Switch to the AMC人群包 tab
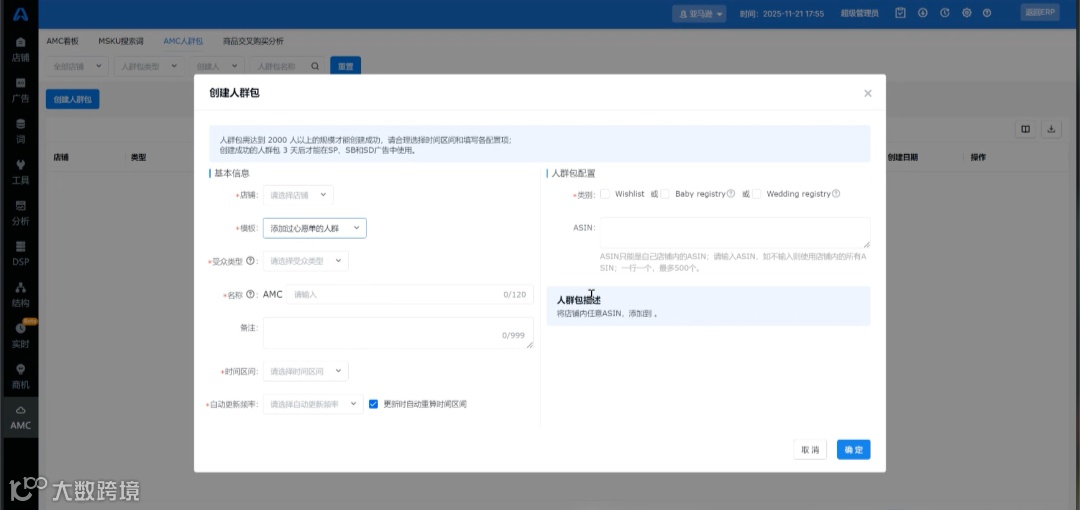The image size is (1080, 510). coord(183,41)
